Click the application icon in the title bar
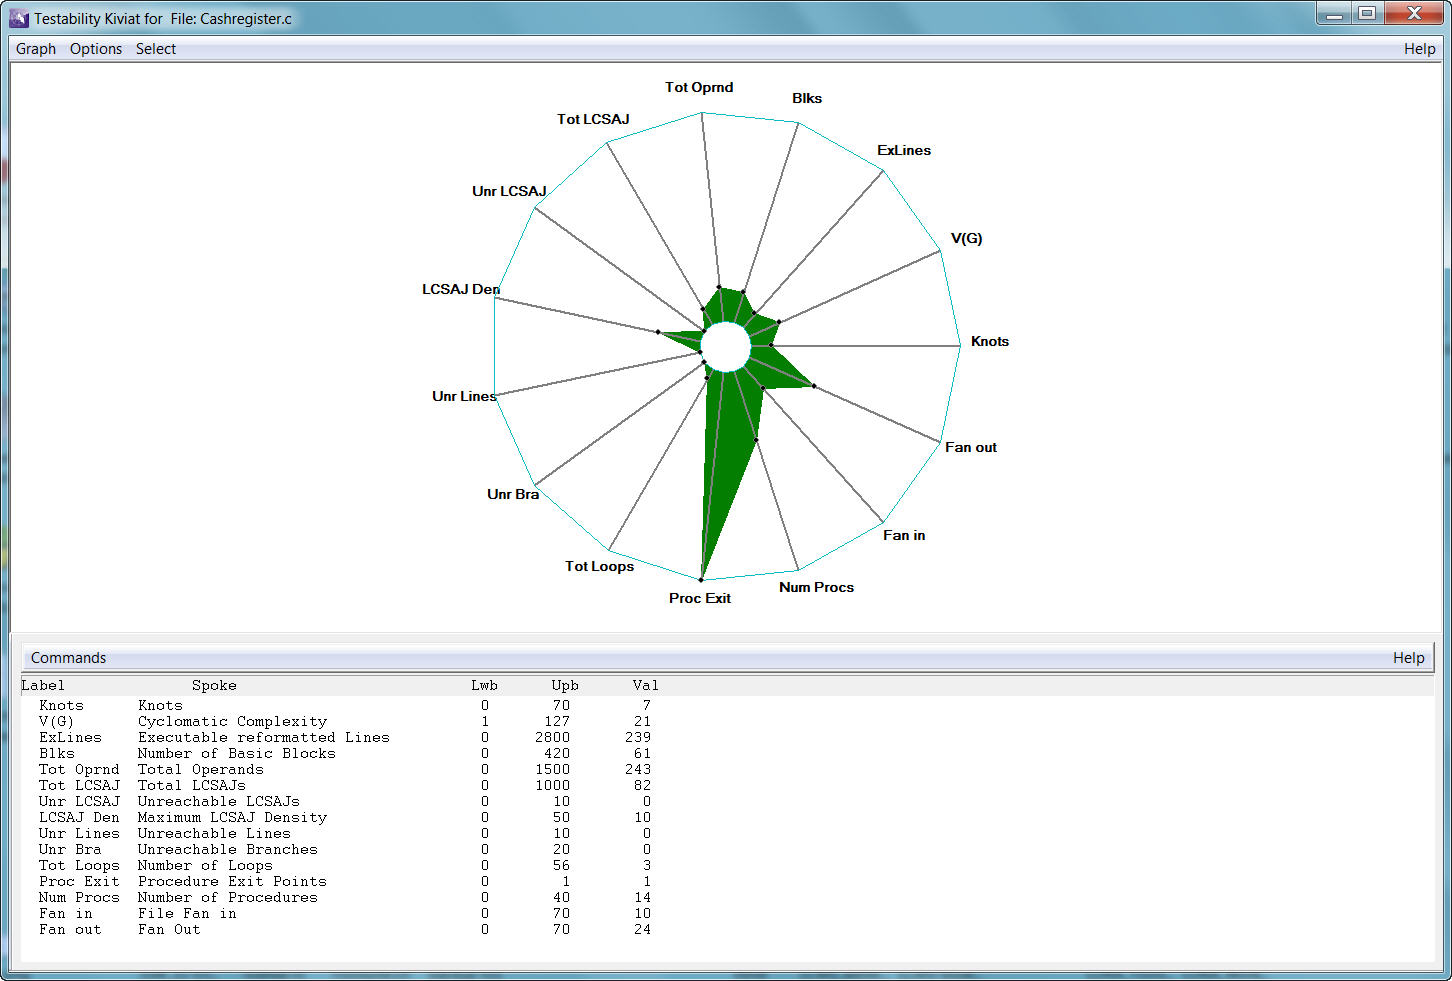 click(x=19, y=18)
